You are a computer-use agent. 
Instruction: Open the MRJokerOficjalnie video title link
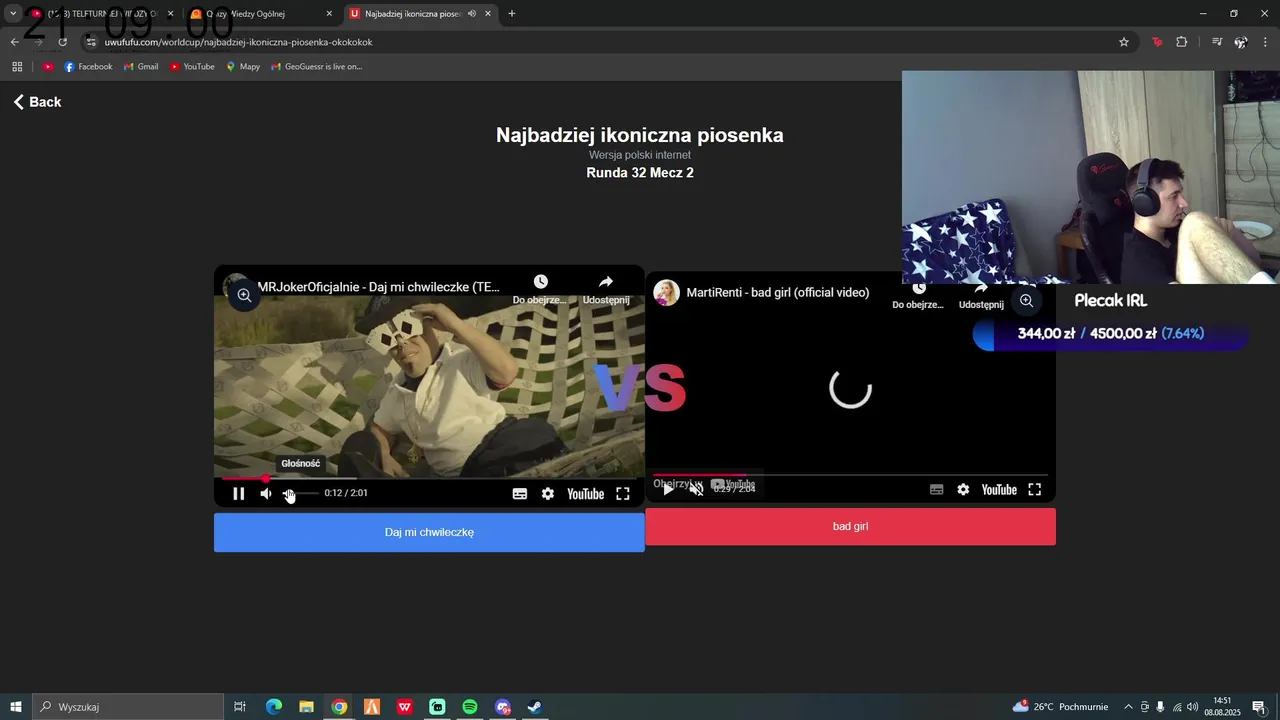[x=378, y=287]
